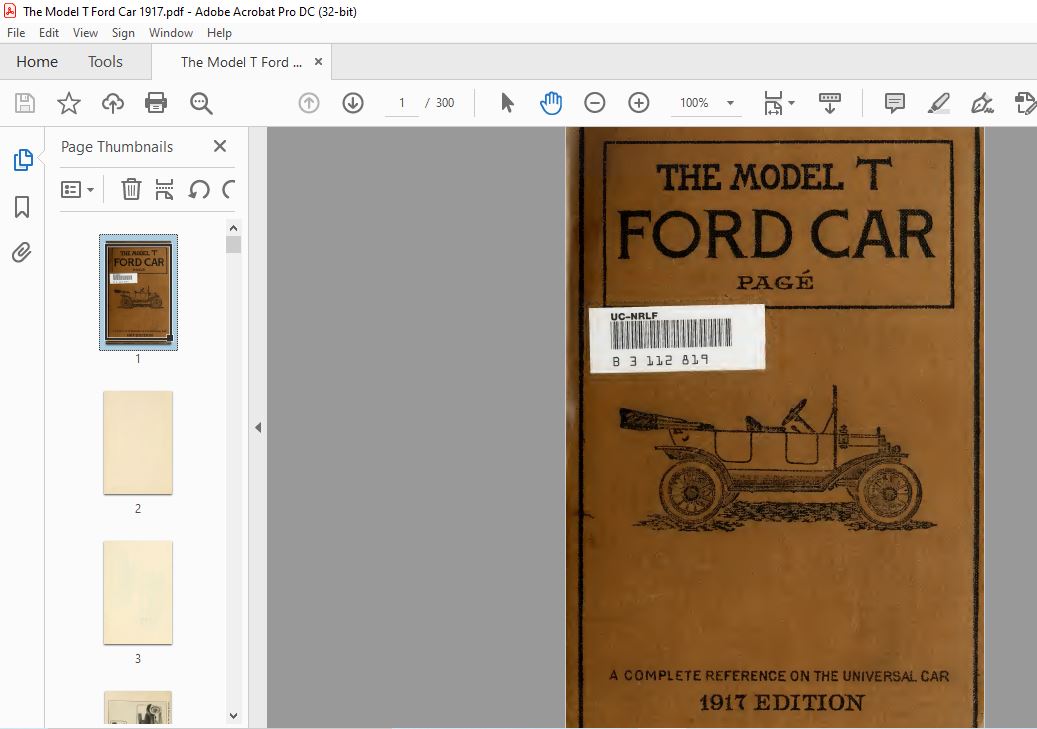1037x729 pixels.
Task: Activate the Hand pan tool
Action: [x=551, y=103]
